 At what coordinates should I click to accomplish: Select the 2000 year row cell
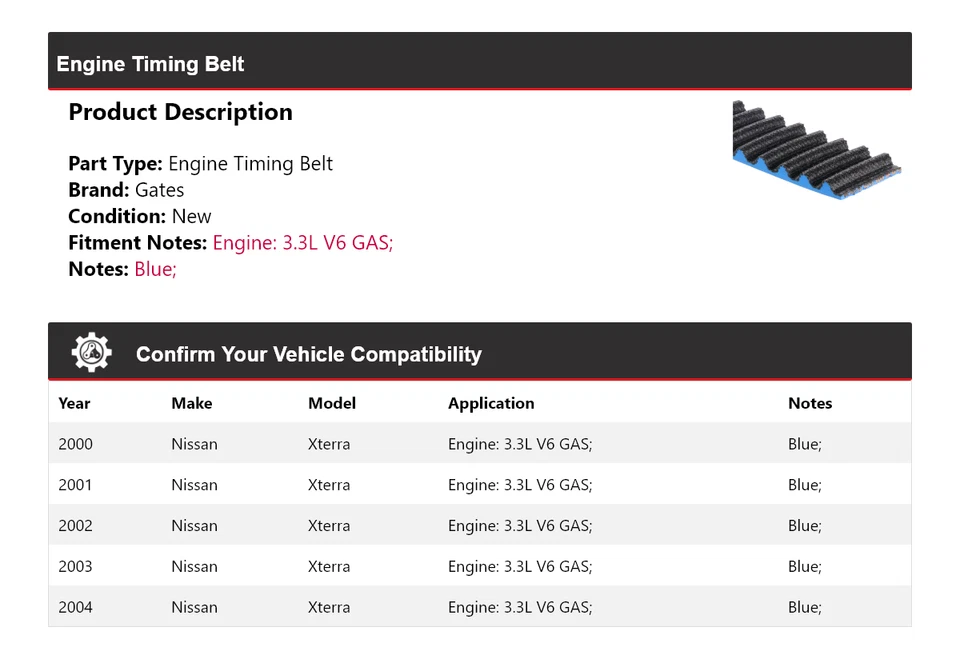tap(75, 444)
